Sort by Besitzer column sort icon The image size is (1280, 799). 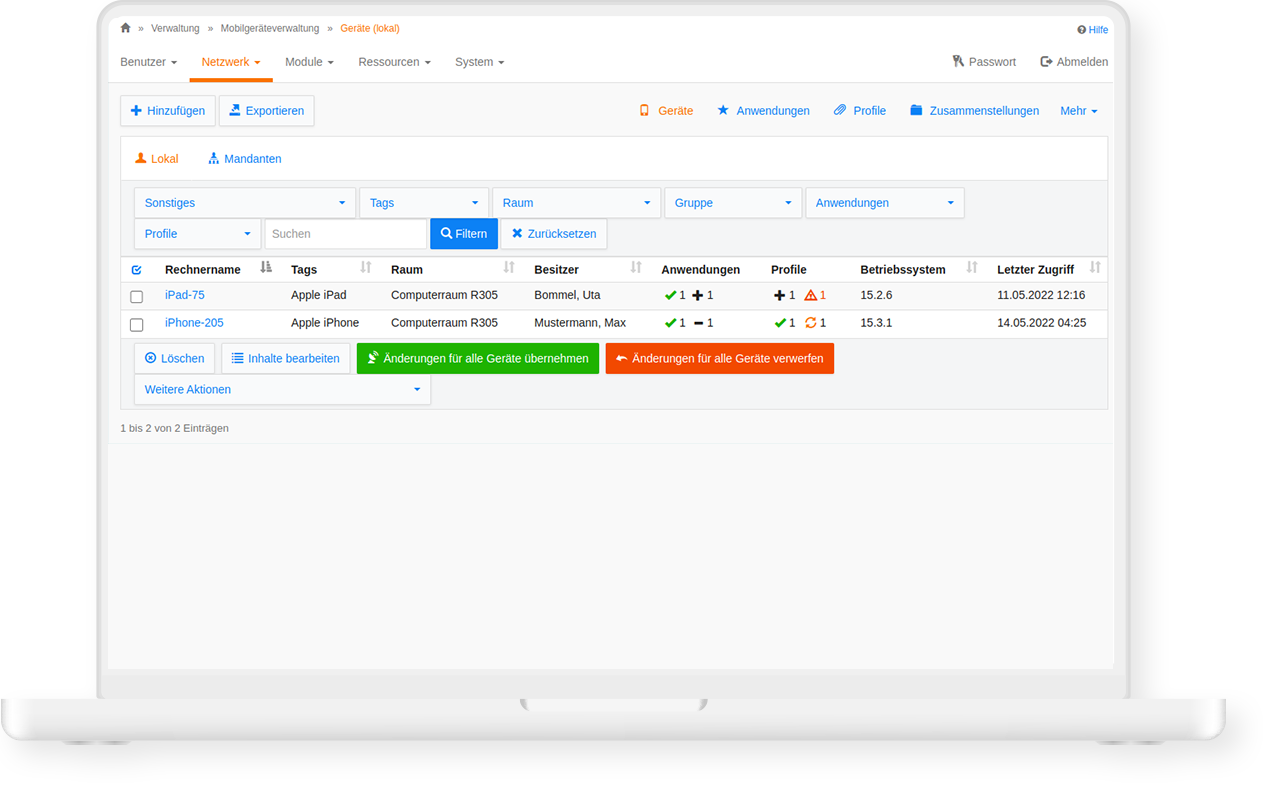(x=636, y=267)
